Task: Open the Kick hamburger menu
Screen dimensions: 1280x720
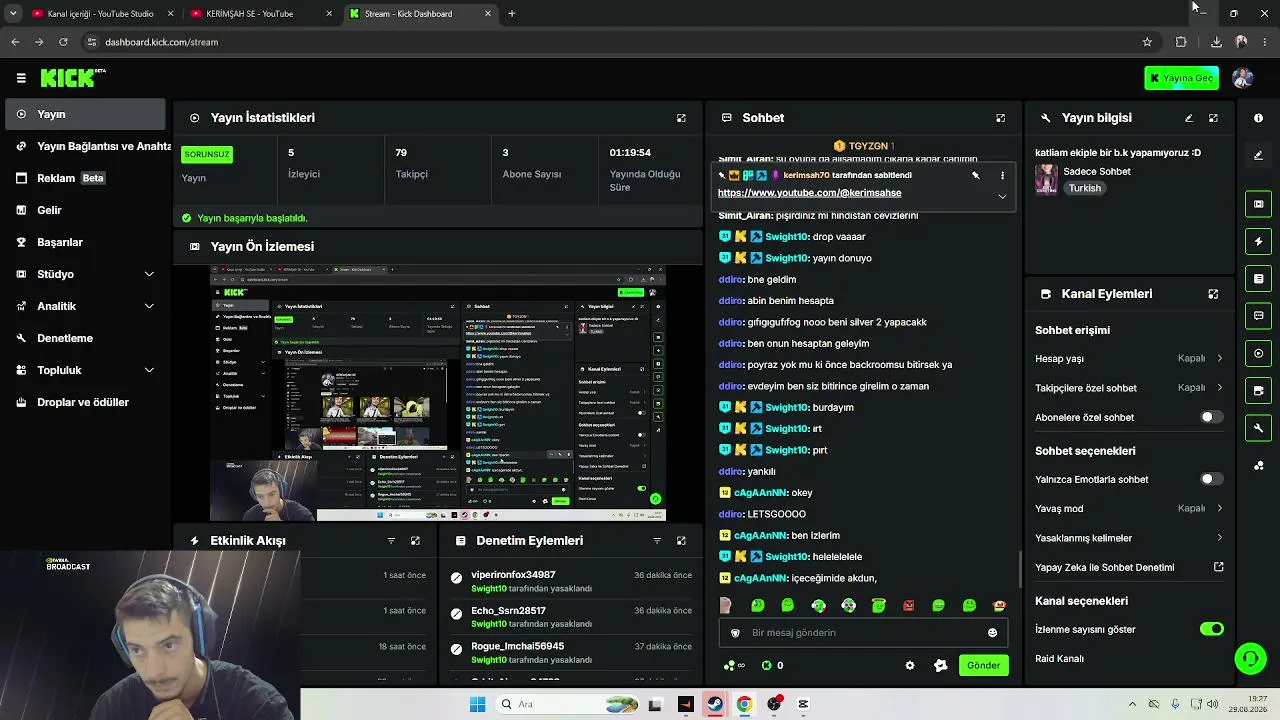Action: (x=21, y=78)
